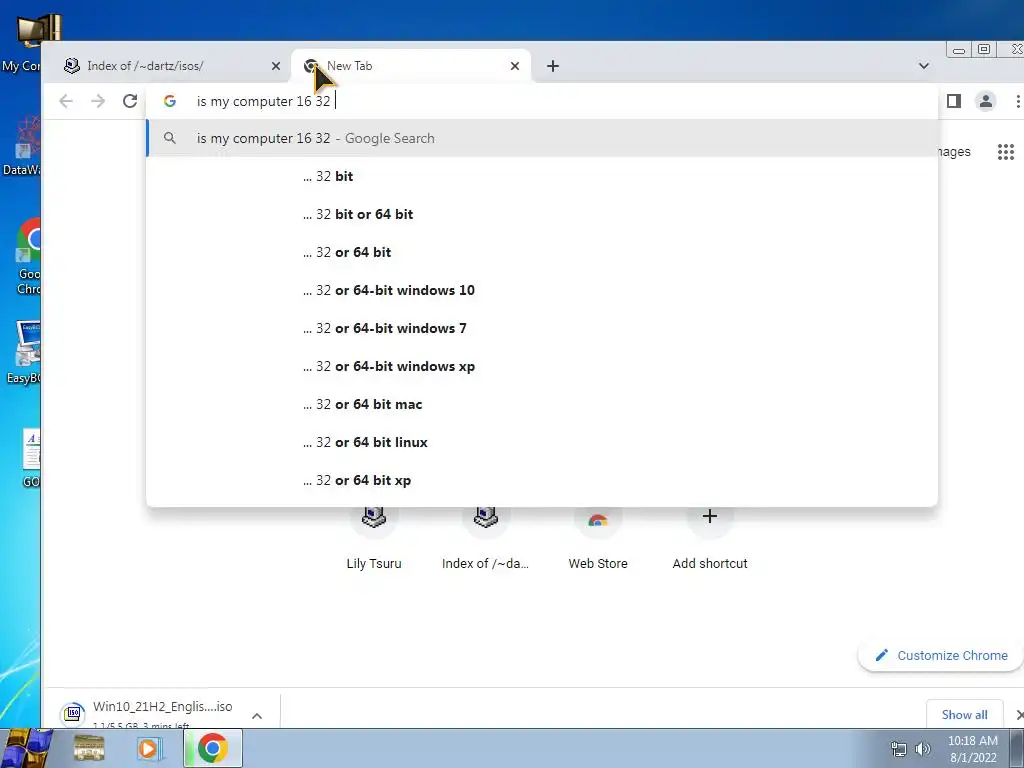Open the Google apps grid
The width and height of the screenshot is (1024, 768).
click(x=1006, y=152)
